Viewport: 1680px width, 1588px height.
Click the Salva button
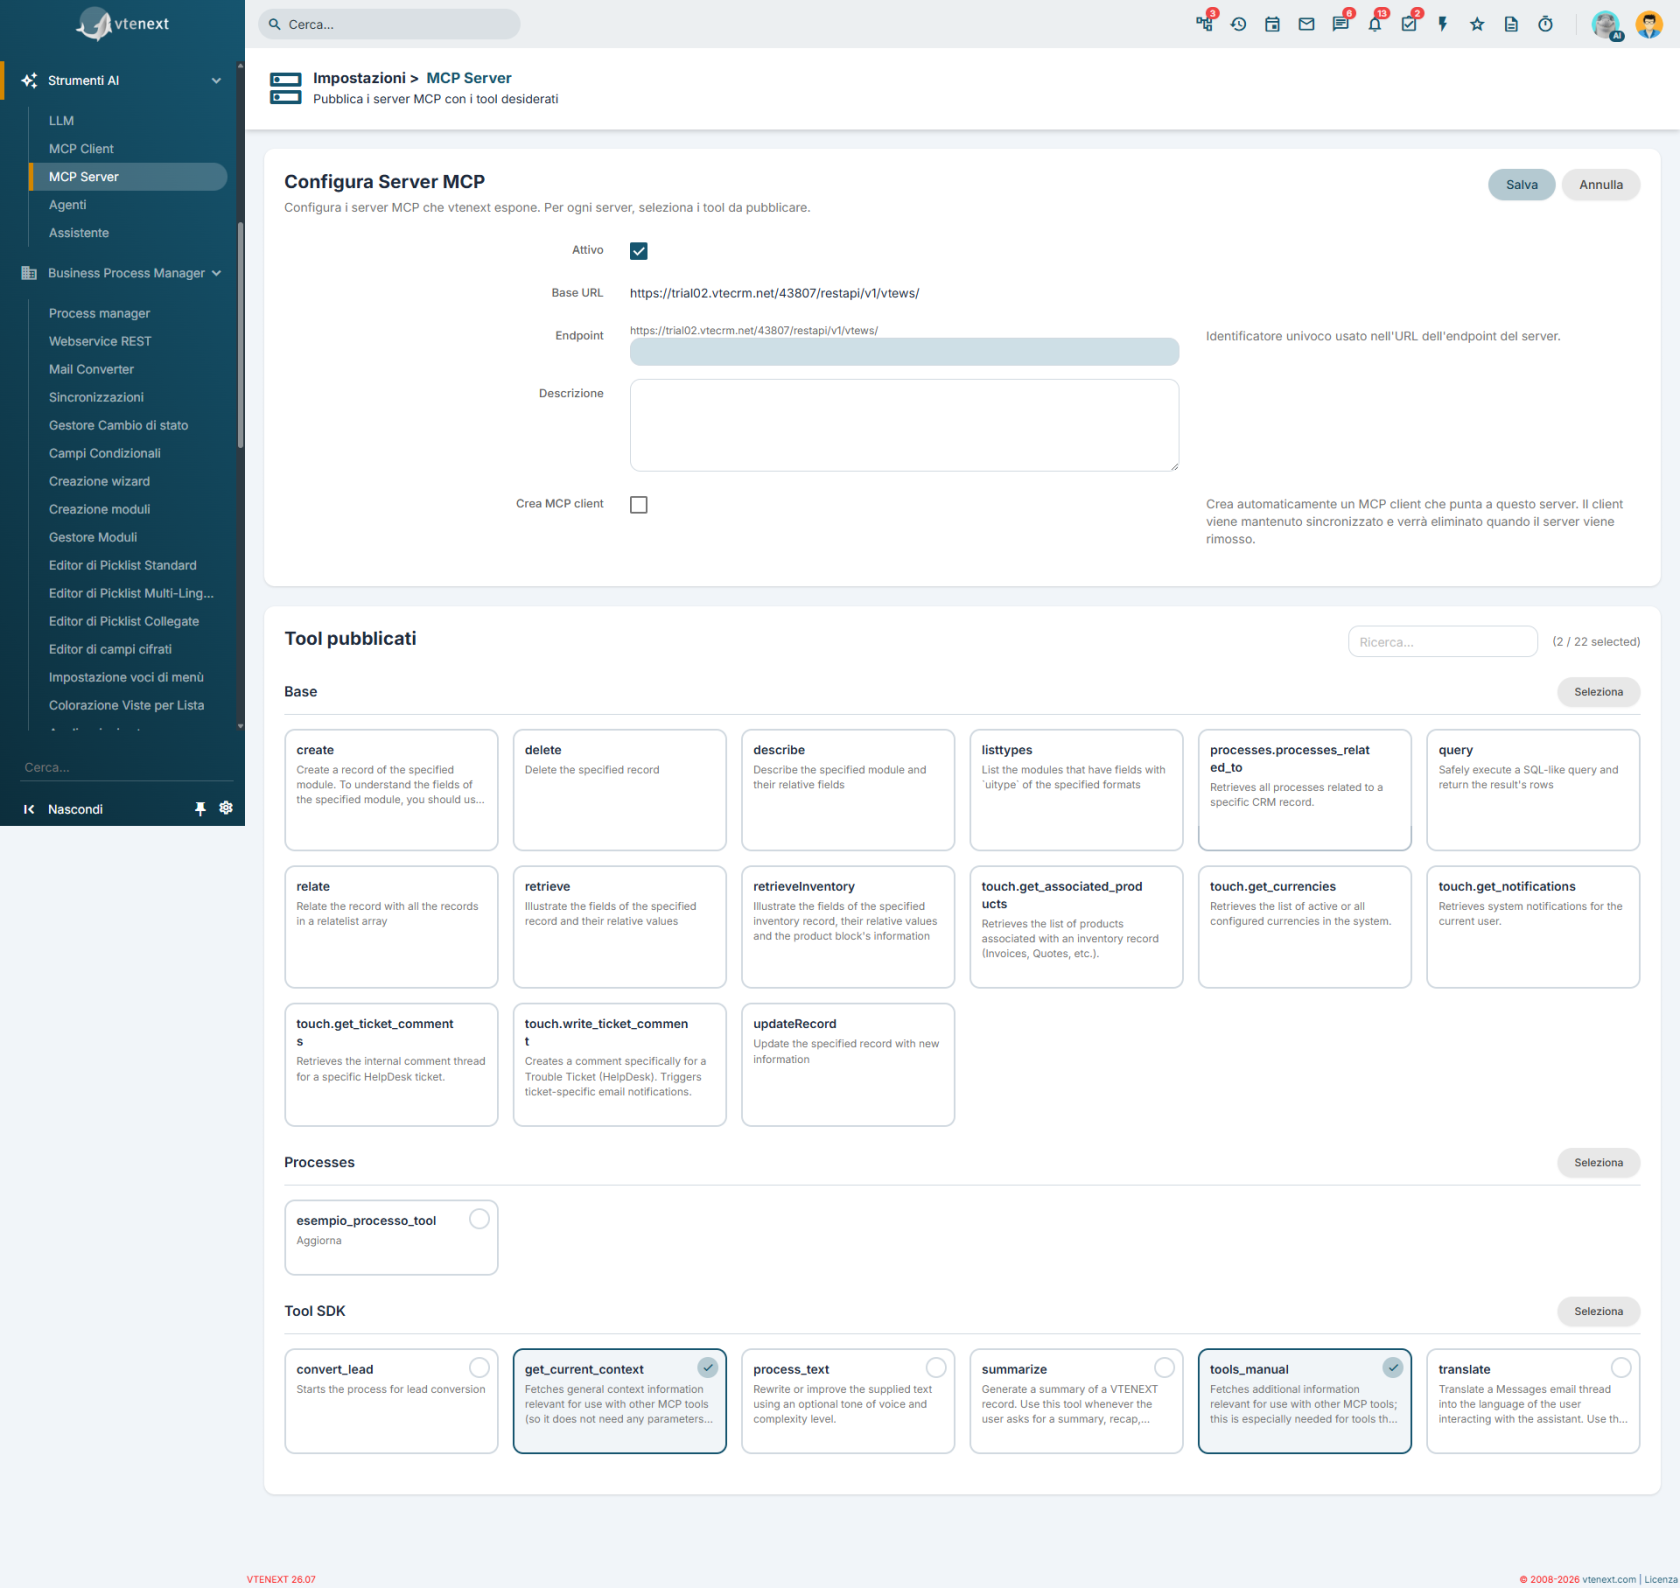click(x=1521, y=185)
